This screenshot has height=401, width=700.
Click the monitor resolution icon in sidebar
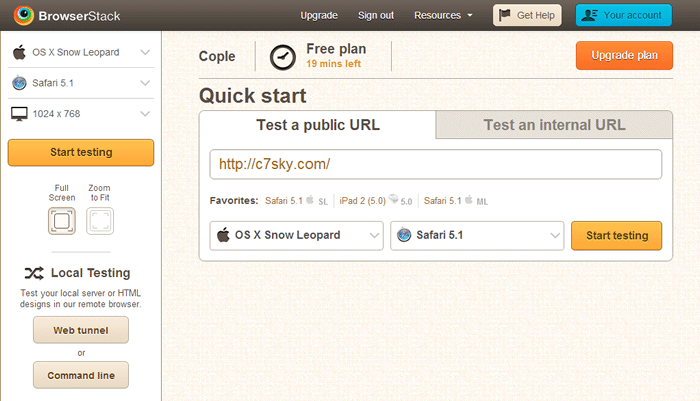point(19,114)
